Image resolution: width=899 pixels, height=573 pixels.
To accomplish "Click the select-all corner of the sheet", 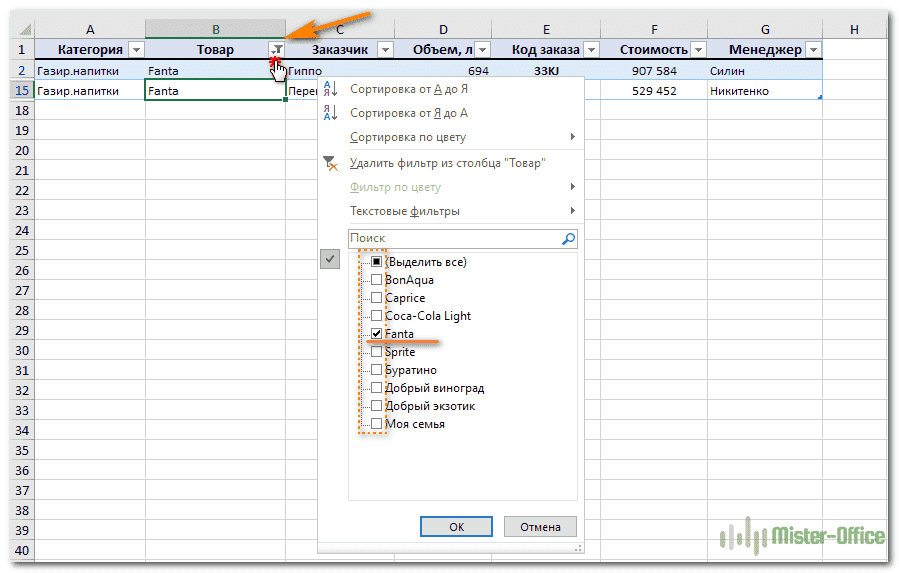I will pos(20,30).
